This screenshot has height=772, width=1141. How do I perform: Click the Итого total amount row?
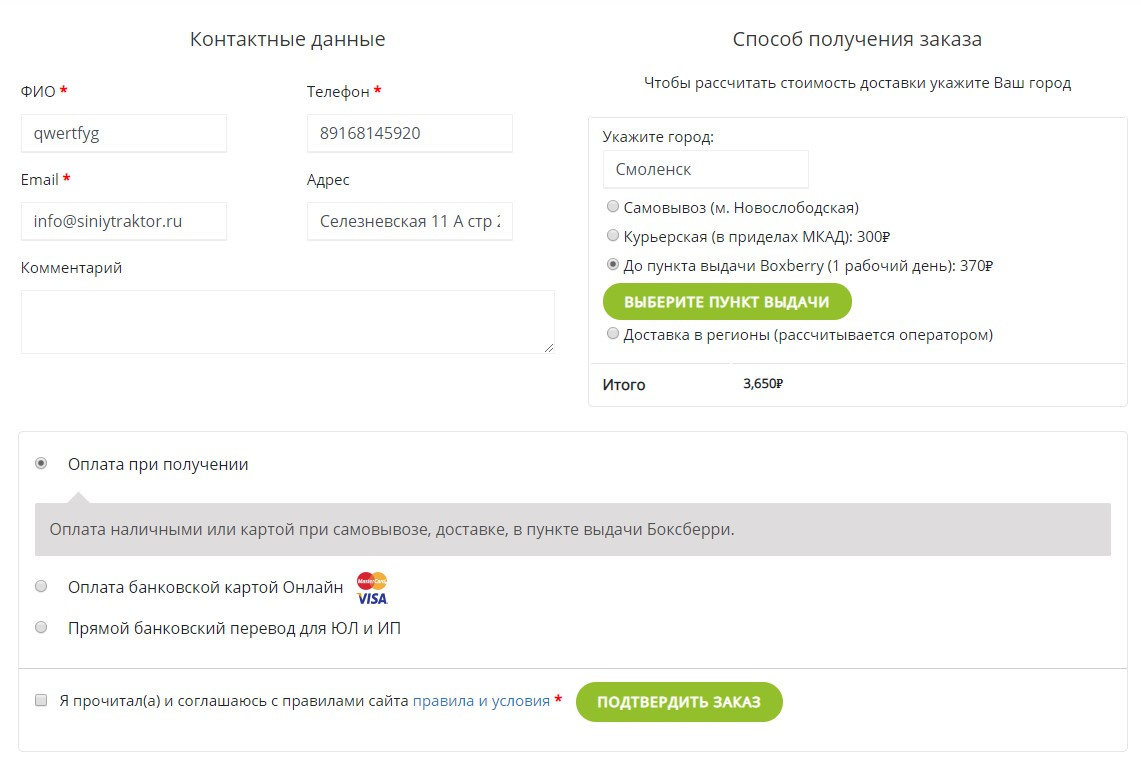coord(857,384)
